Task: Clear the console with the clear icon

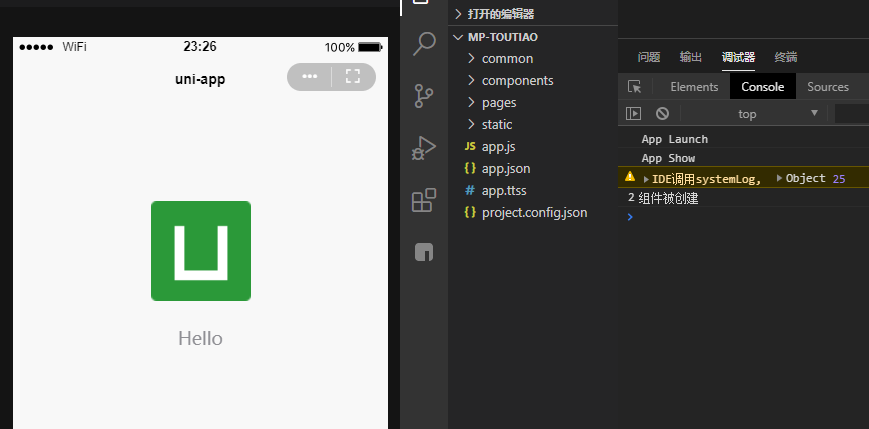Action: click(662, 113)
